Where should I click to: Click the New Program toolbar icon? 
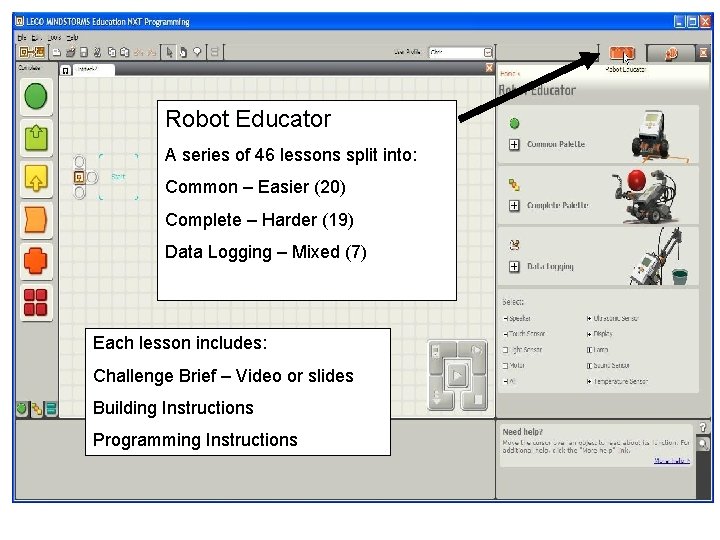(56, 52)
